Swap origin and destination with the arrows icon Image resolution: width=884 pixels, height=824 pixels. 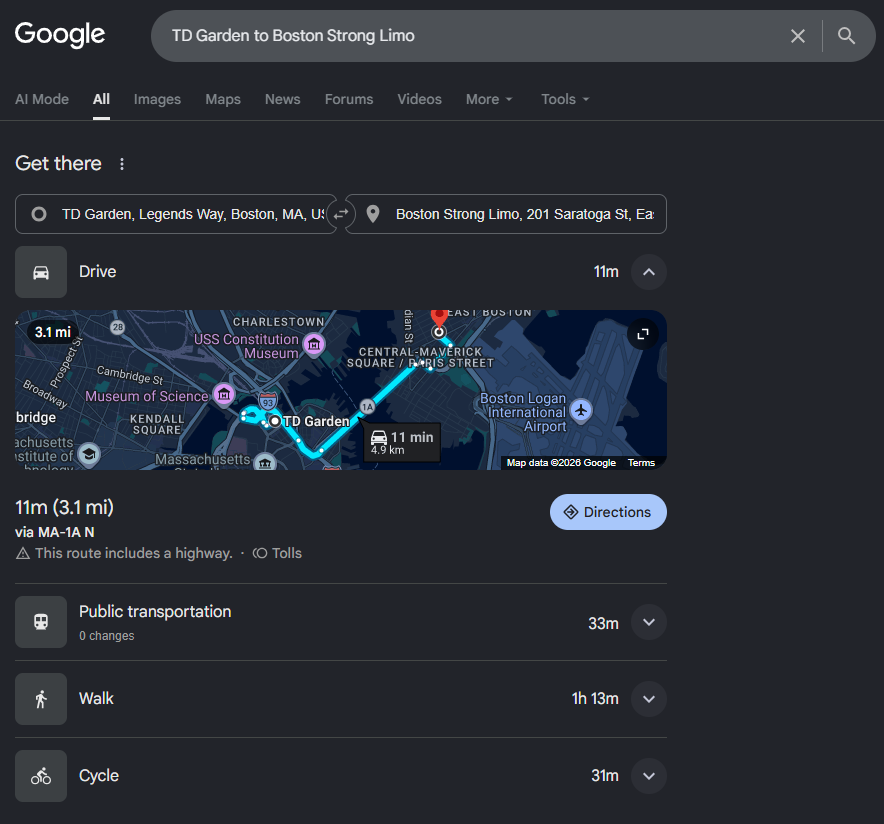point(341,214)
